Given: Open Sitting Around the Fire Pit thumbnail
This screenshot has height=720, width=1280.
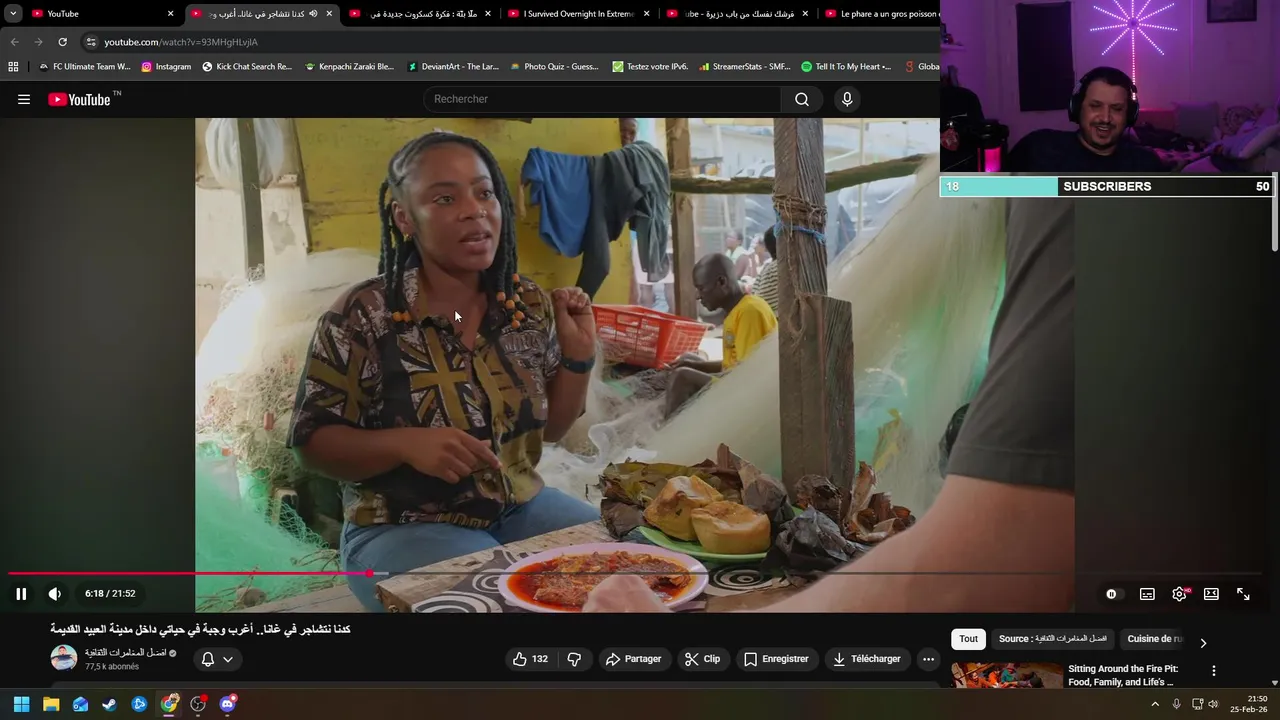Looking at the screenshot, I should coord(1007,675).
